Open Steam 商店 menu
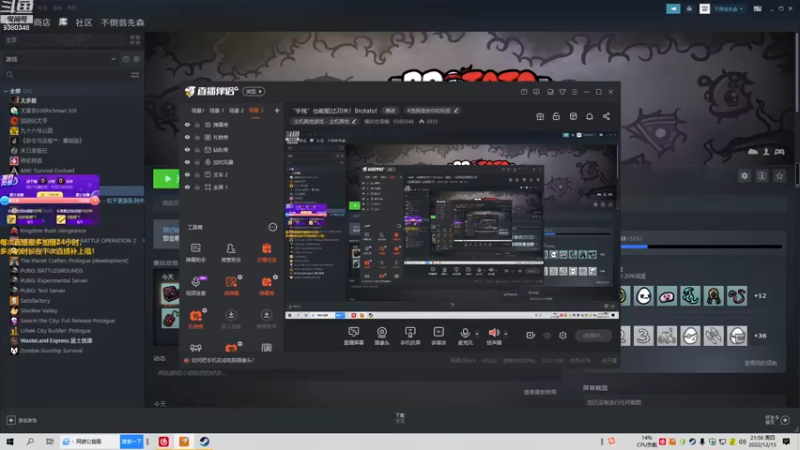 tap(42, 22)
